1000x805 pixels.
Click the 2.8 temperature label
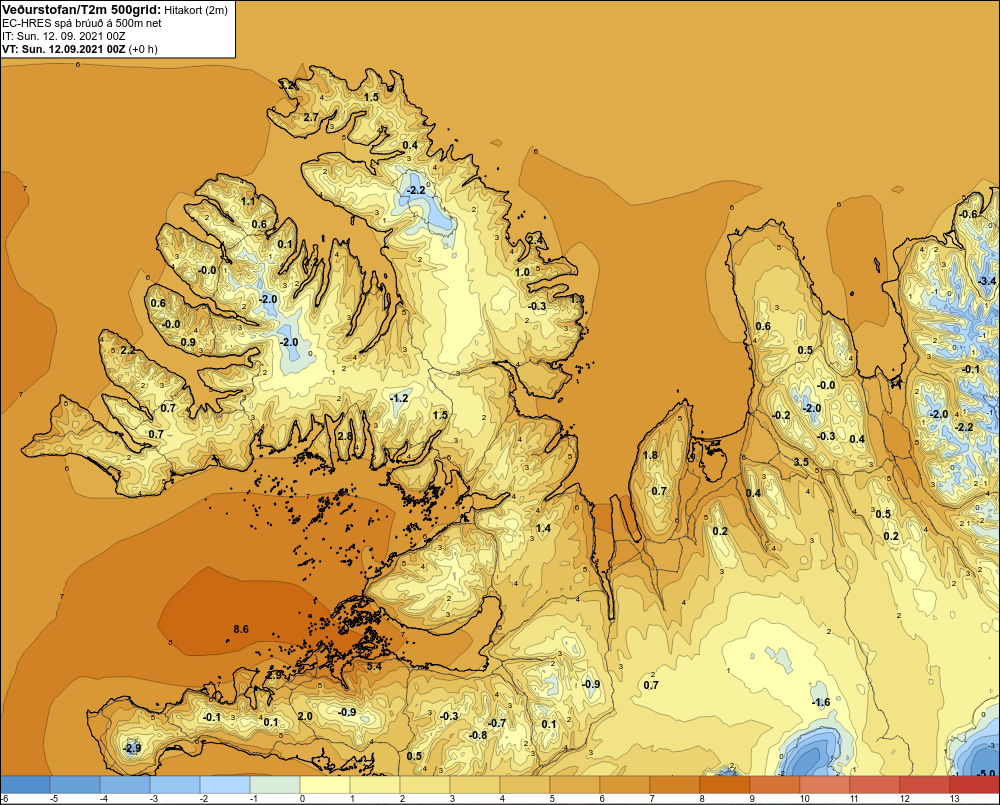click(345, 436)
